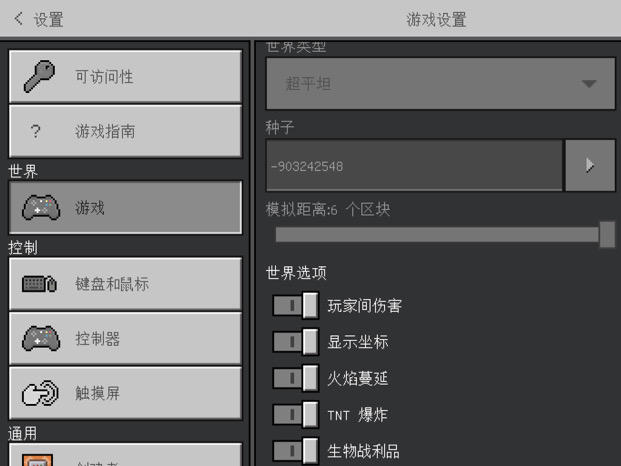Click the 世界选项 section heading
Image resolution: width=621 pixels, height=466 pixels.
coord(296,273)
